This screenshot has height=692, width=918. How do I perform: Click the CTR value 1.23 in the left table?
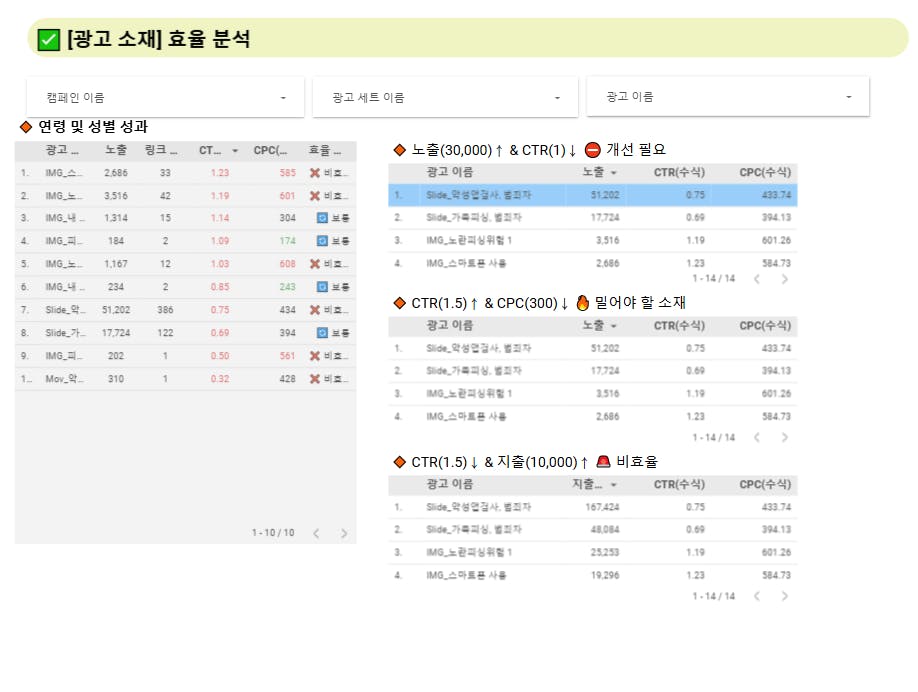coord(220,173)
